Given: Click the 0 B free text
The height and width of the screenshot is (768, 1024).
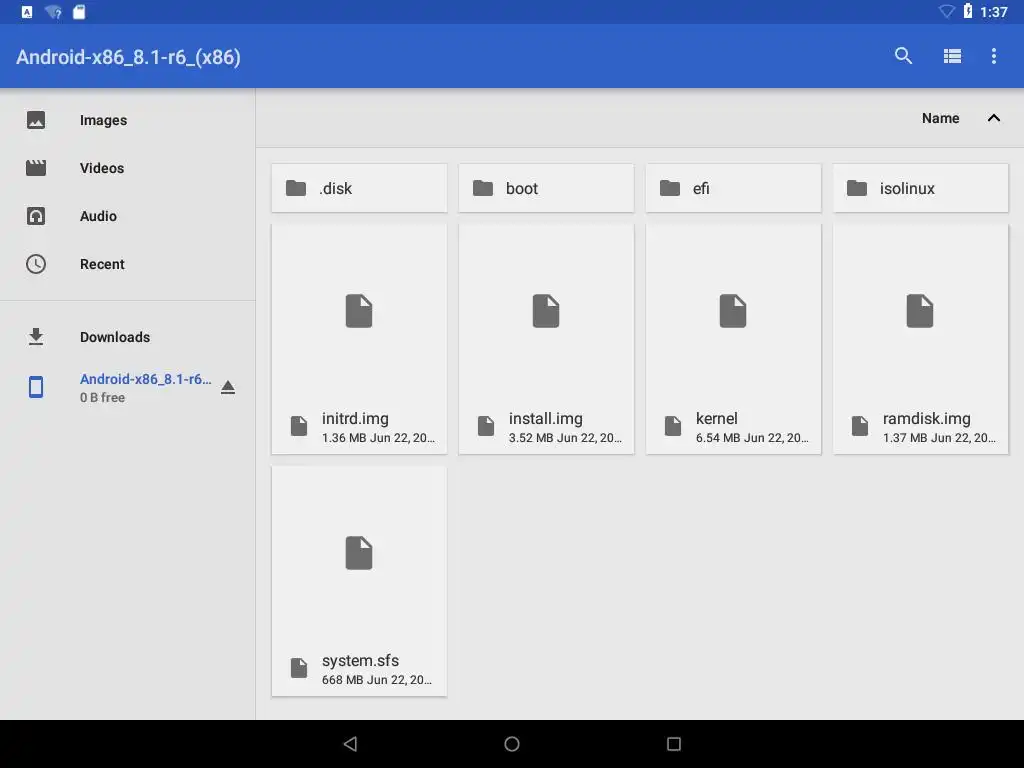Looking at the screenshot, I should coord(103,397).
